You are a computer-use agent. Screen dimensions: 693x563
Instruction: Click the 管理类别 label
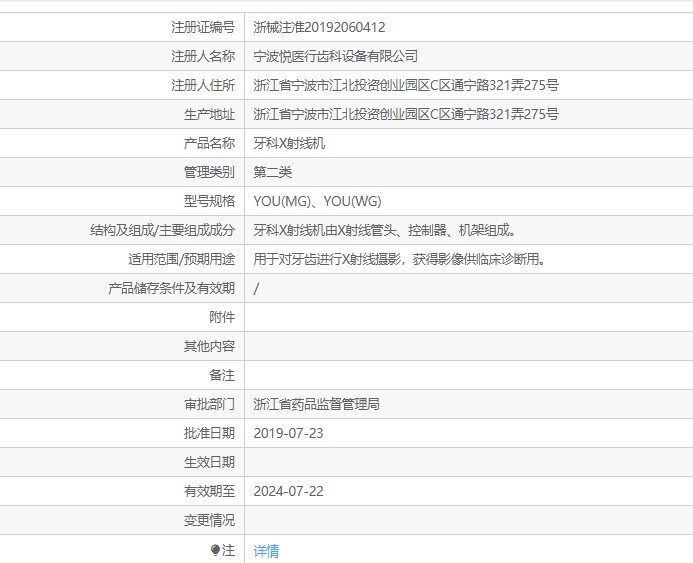pos(209,172)
